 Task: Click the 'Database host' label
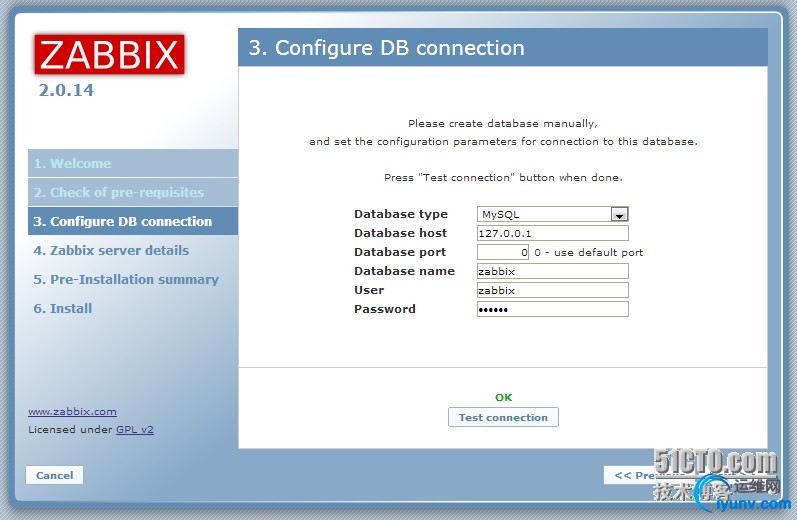pyautogui.click(x=401, y=233)
